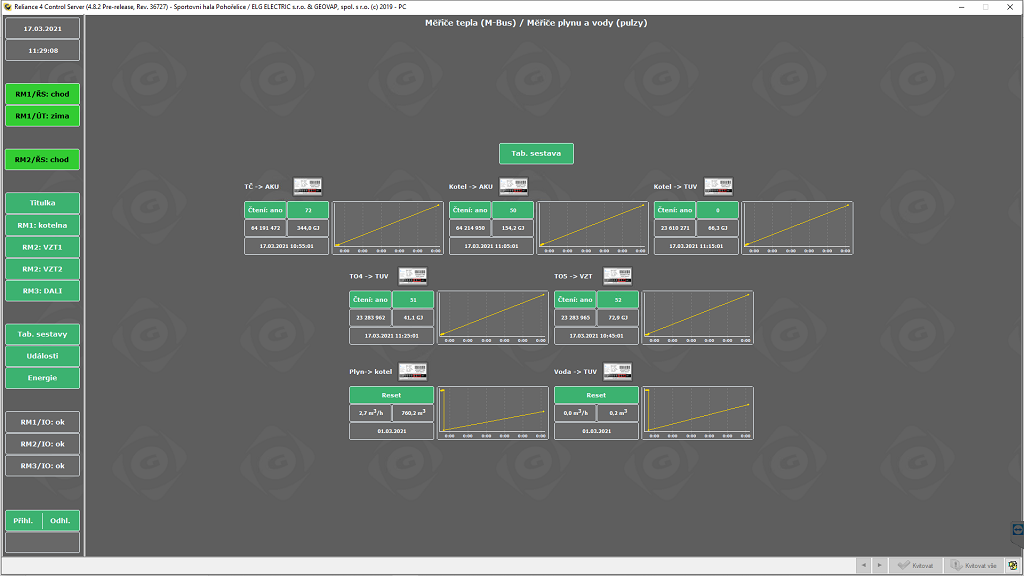Click the Přihl. login button
Screen dimensions: 1024x576
(24, 521)
